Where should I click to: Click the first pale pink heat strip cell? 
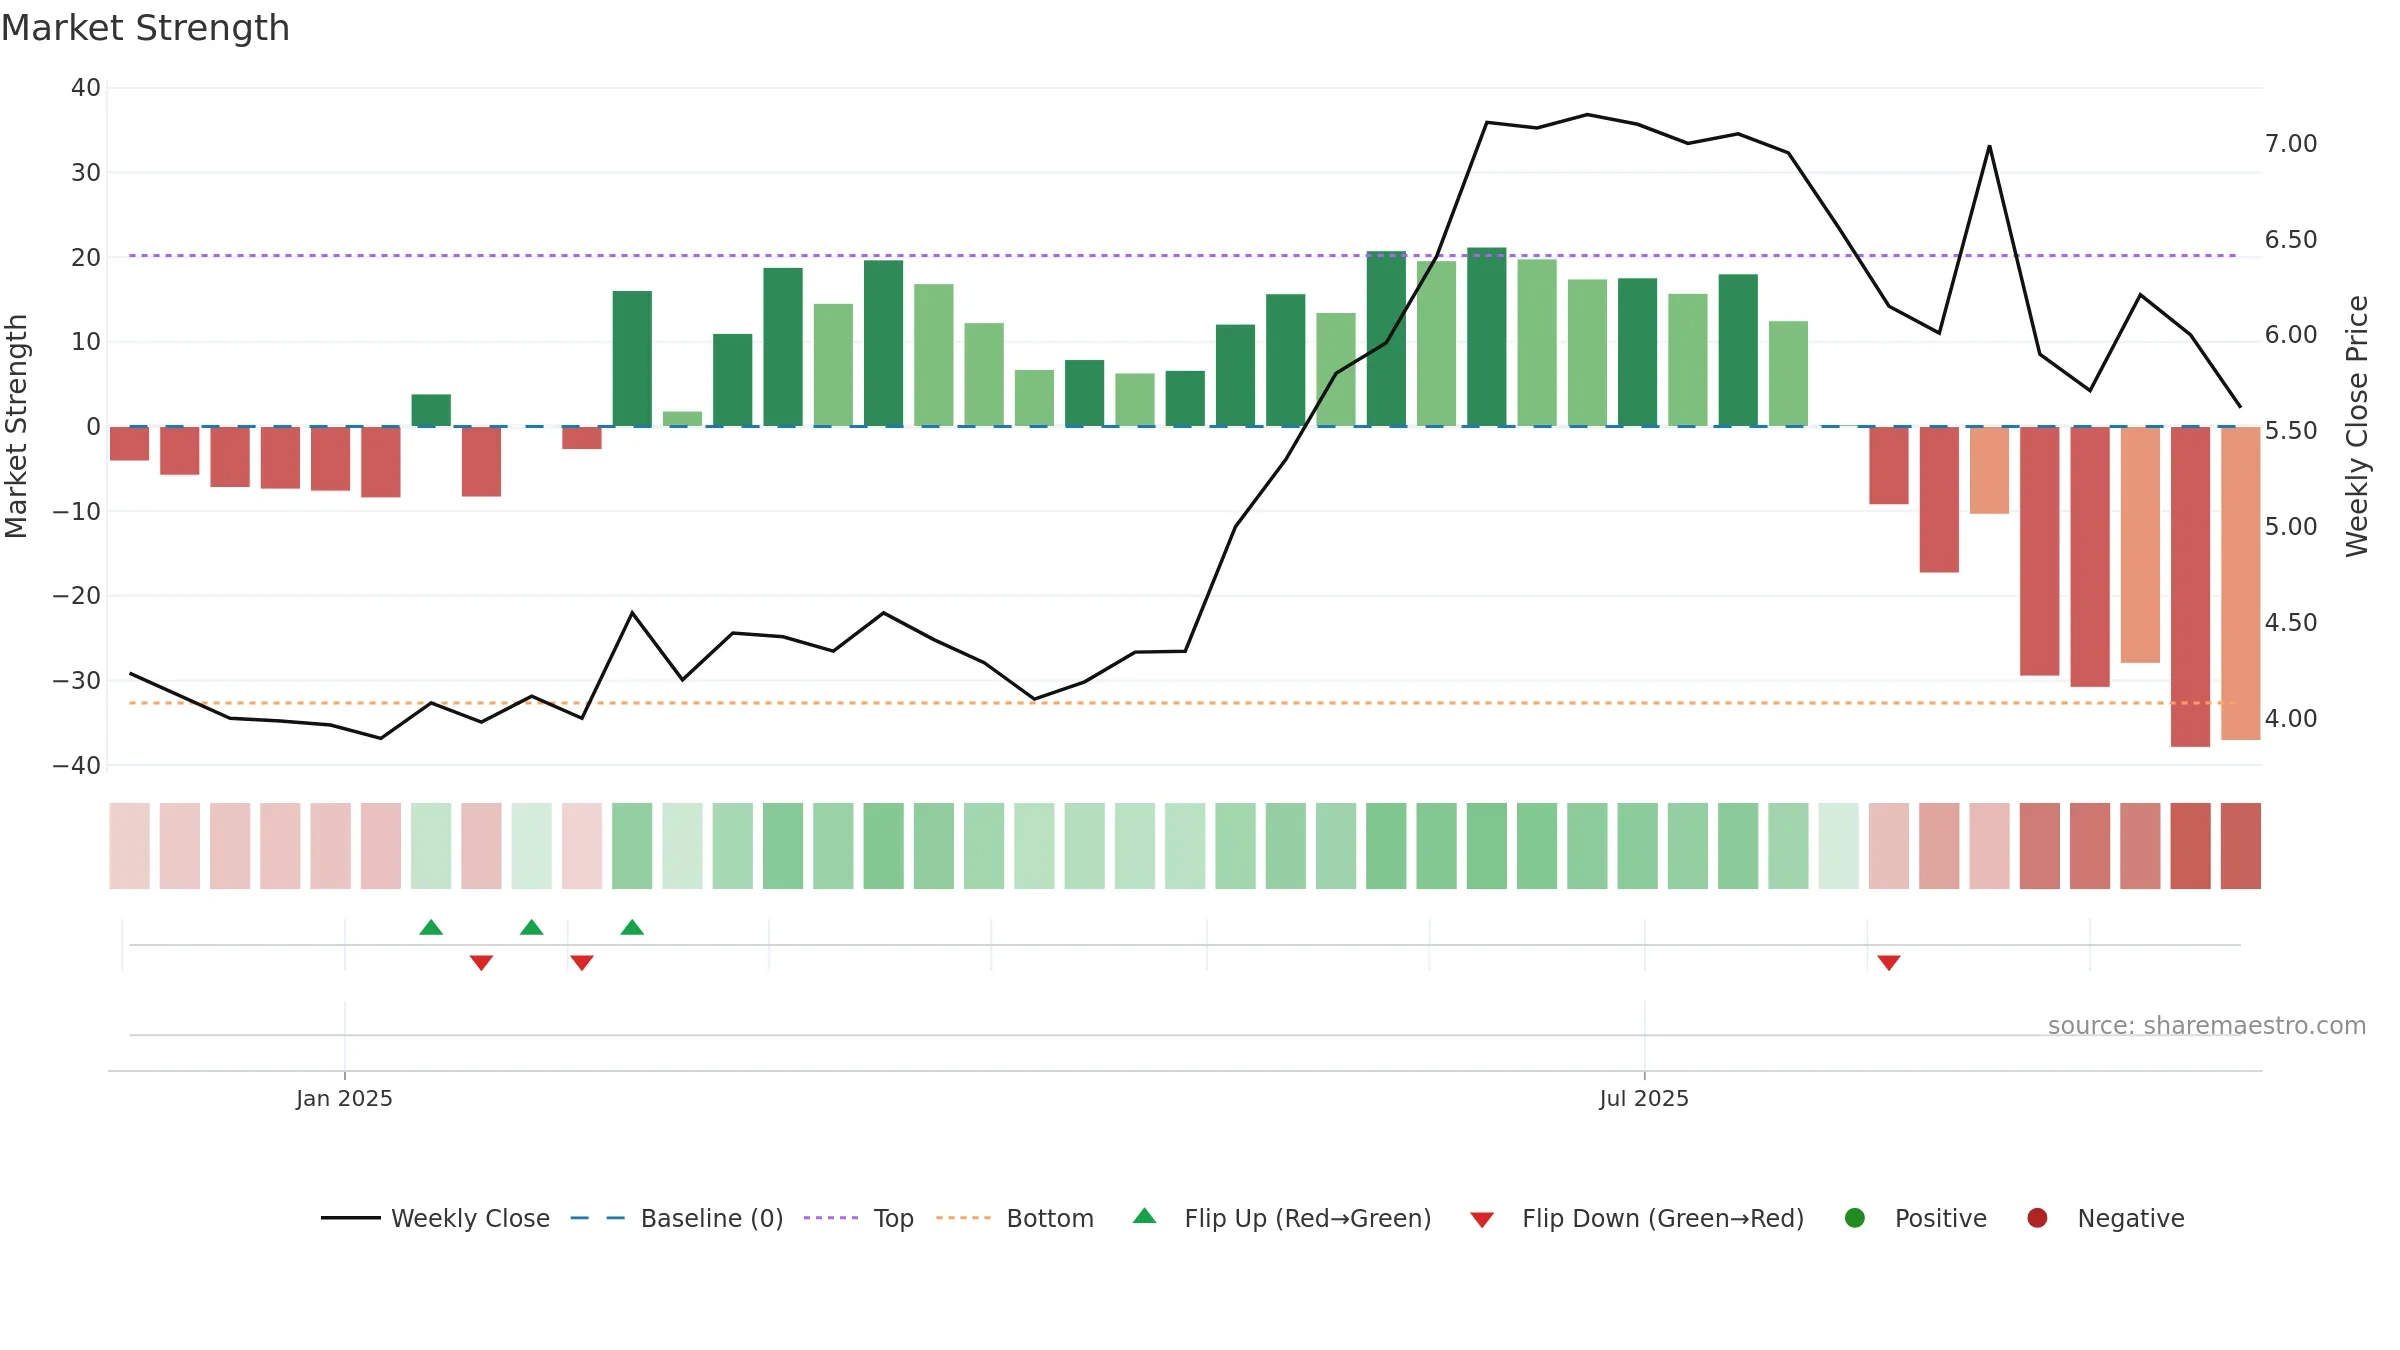click(129, 846)
